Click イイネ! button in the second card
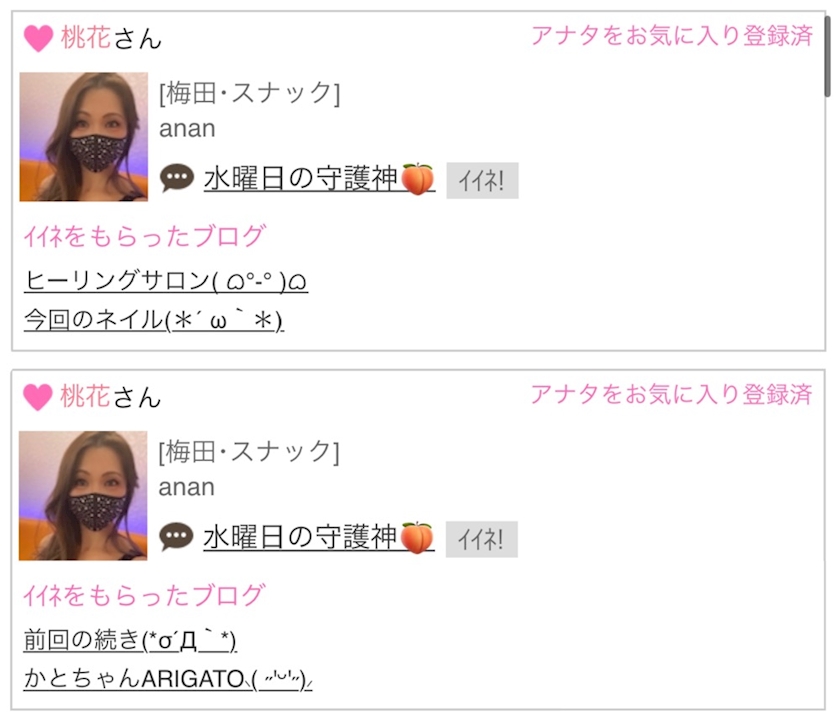840x718 pixels. pyautogui.click(x=482, y=539)
